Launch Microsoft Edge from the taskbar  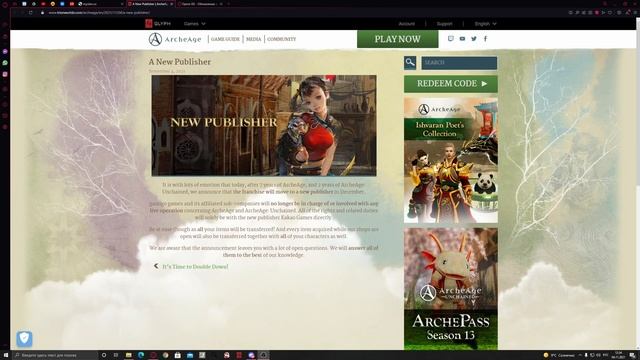[141, 355]
